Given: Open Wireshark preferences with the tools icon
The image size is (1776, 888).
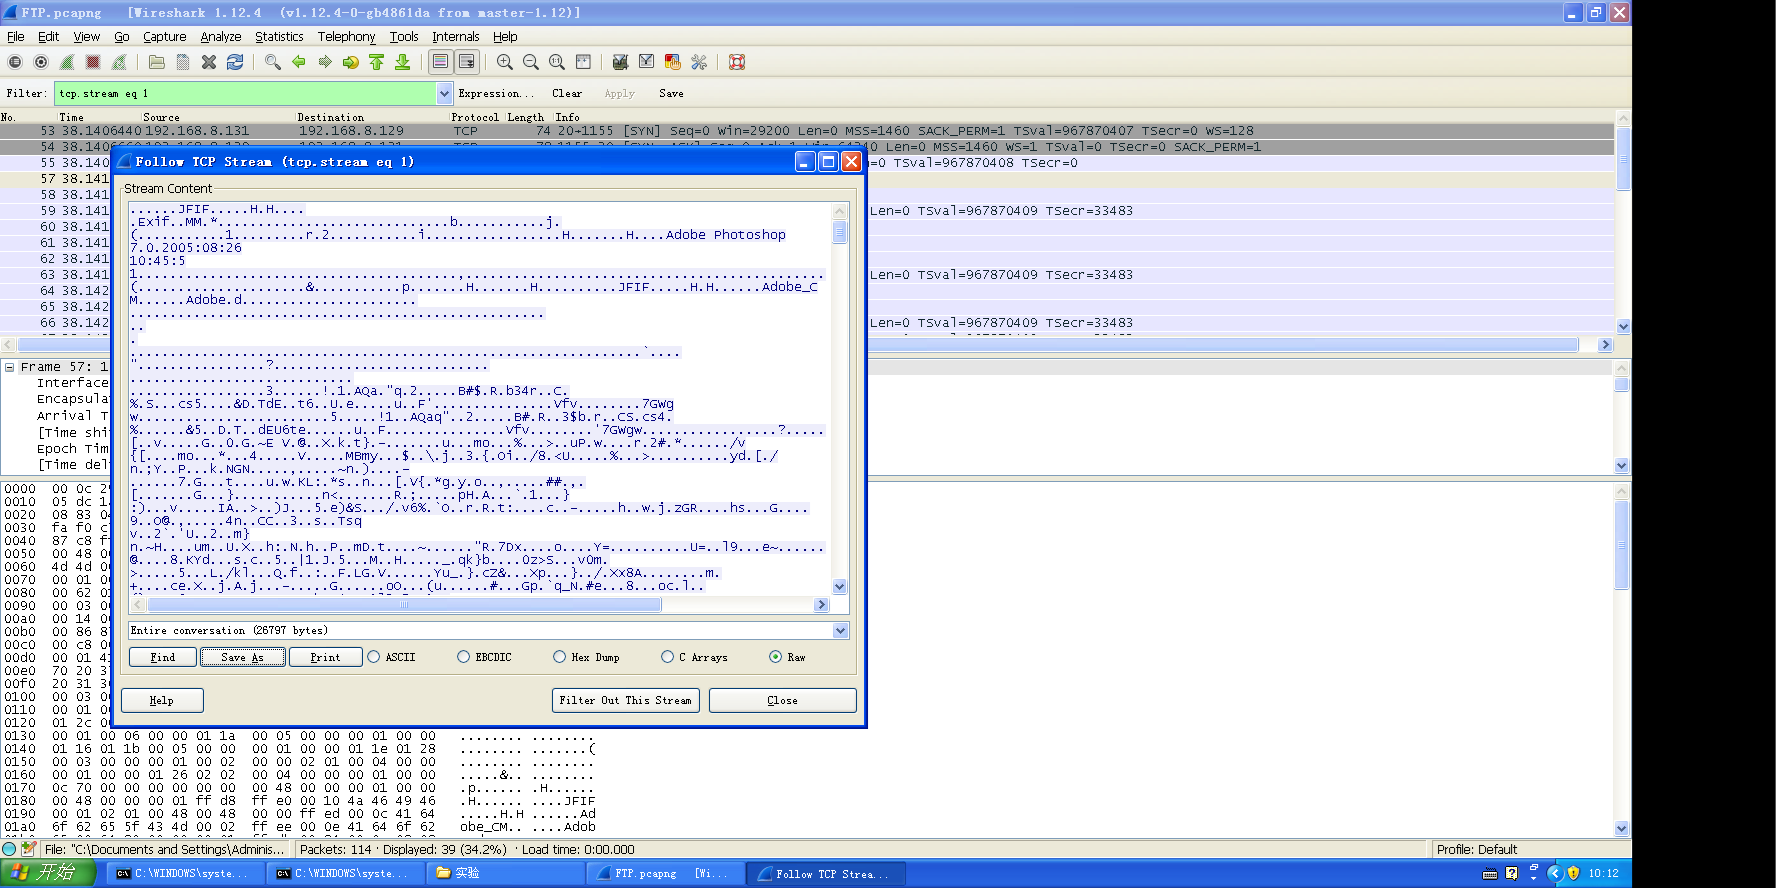Looking at the screenshot, I should click(699, 62).
